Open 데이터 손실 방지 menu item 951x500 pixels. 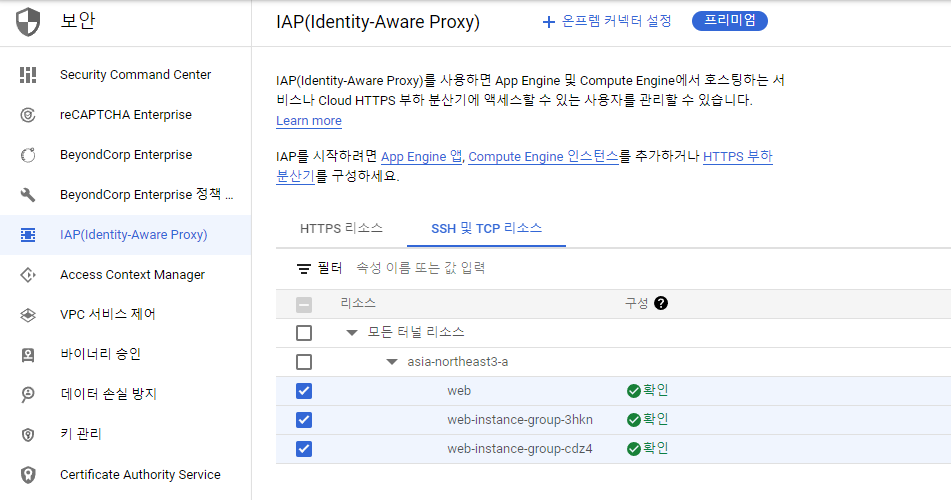point(126,394)
